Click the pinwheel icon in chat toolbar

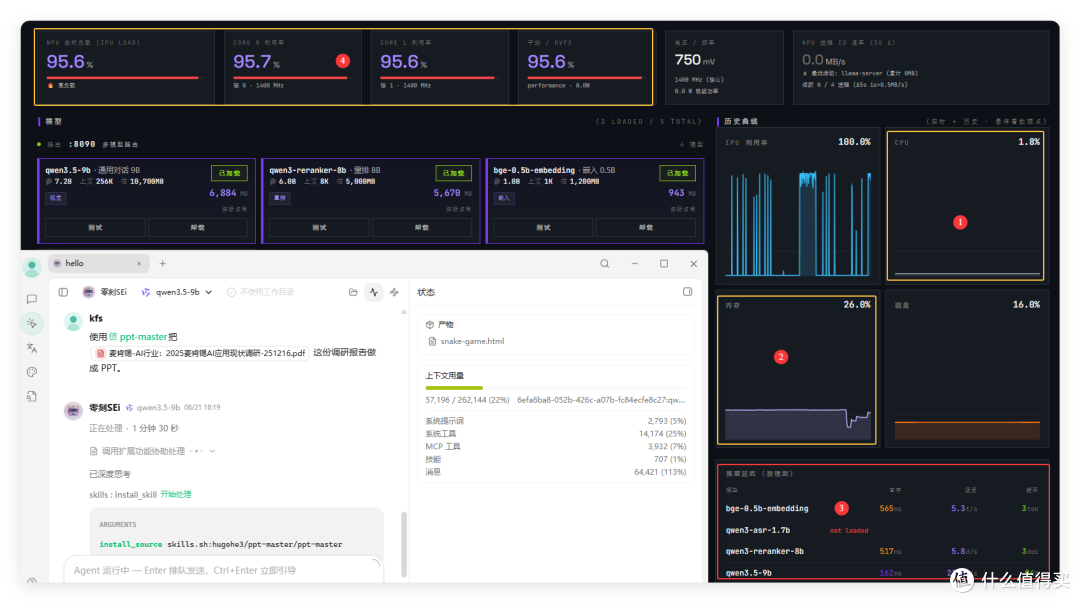click(x=394, y=292)
